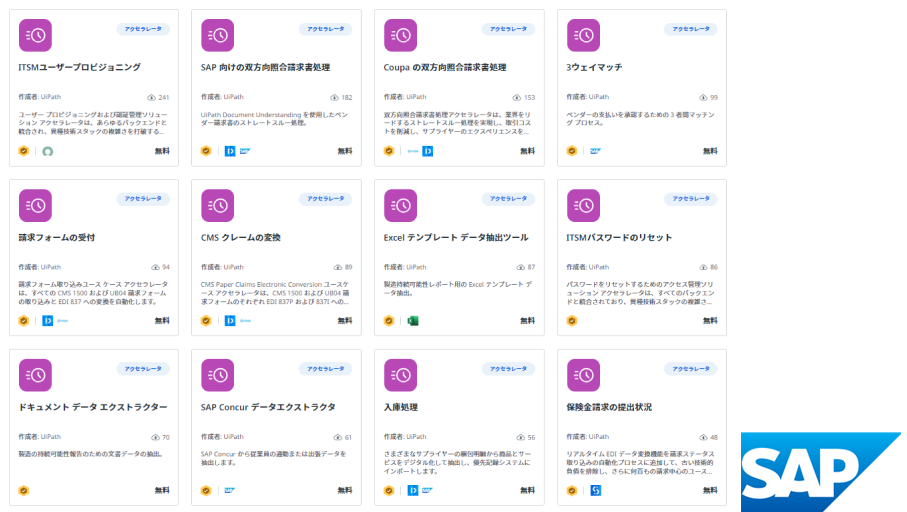Click the アクセラレータ tag on ITSMパスワードのリセット card
The height and width of the screenshot is (512, 907).
coord(691,198)
